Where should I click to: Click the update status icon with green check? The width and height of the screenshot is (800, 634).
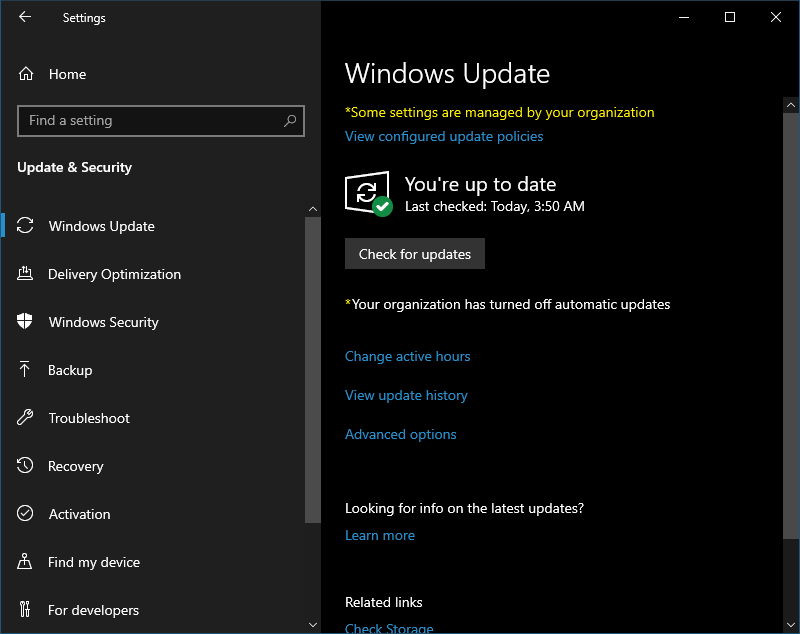[369, 194]
